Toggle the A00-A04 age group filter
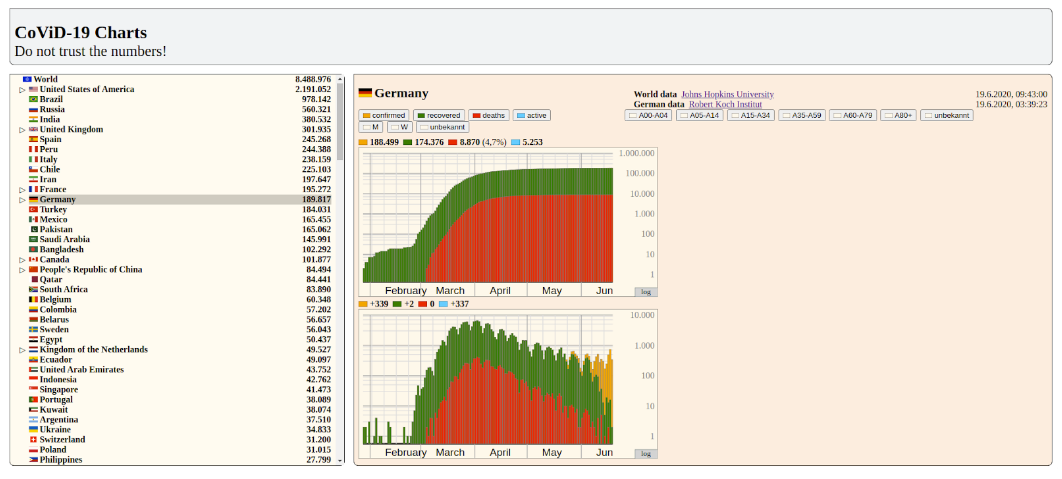 648,116
